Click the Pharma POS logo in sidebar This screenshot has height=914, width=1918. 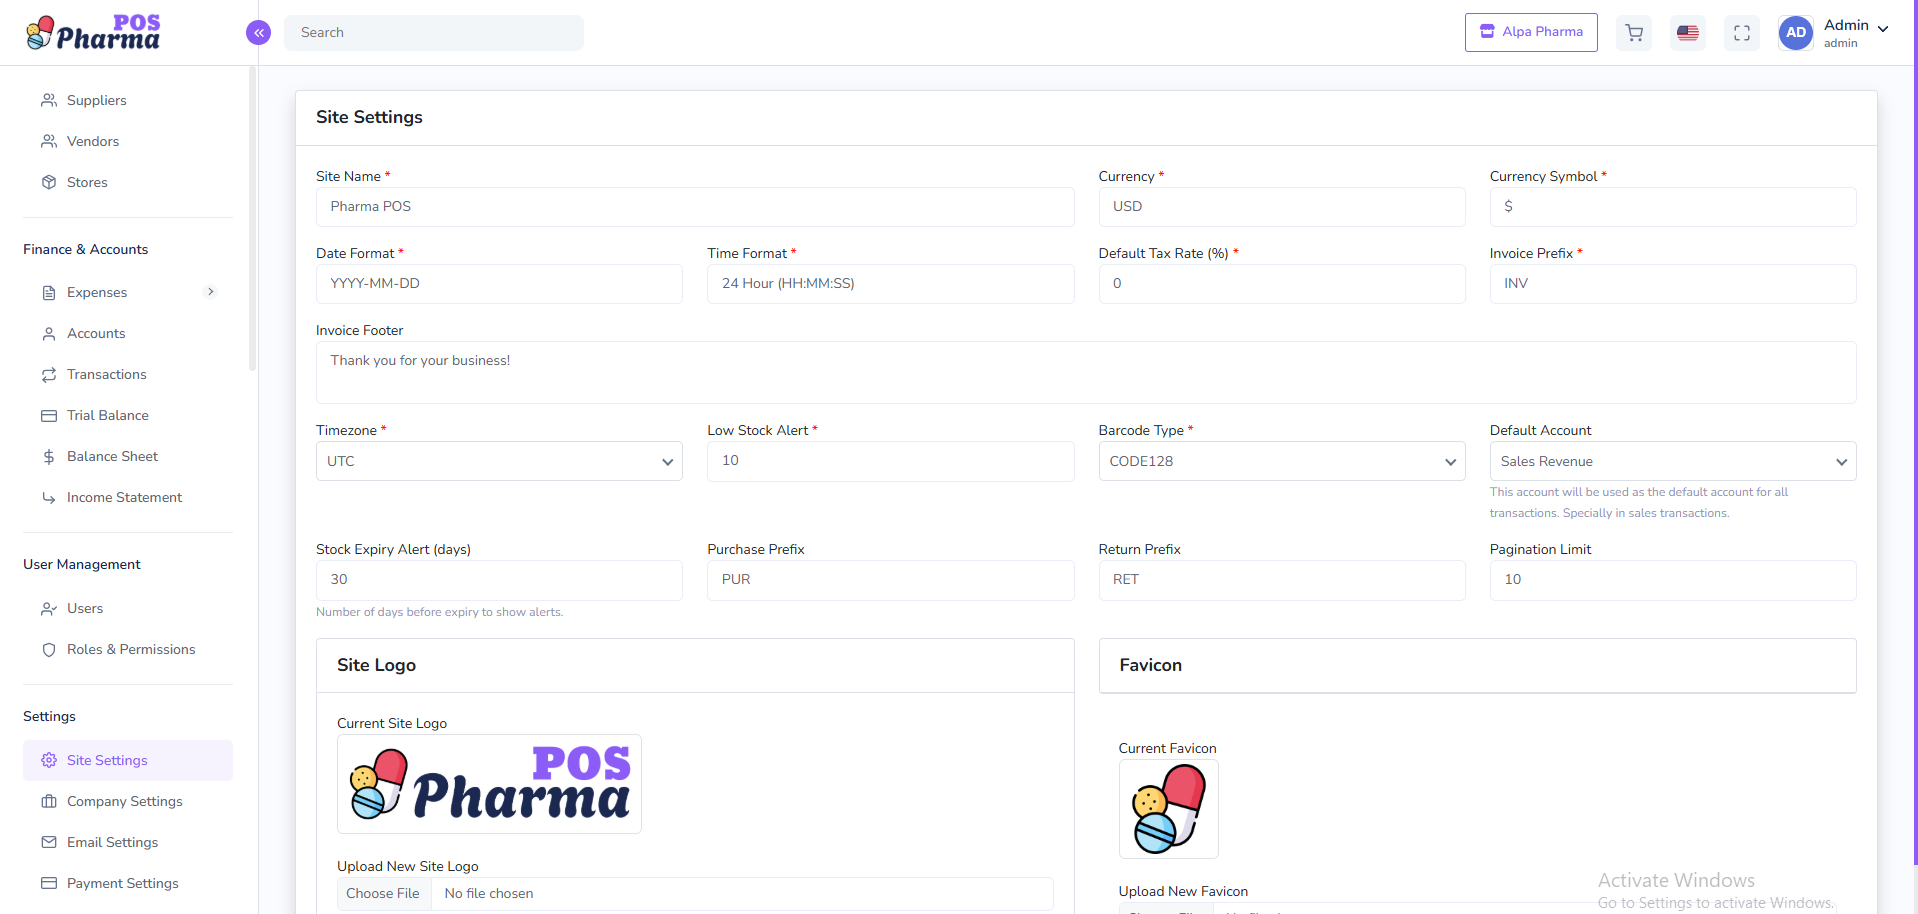pyautogui.click(x=93, y=33)
